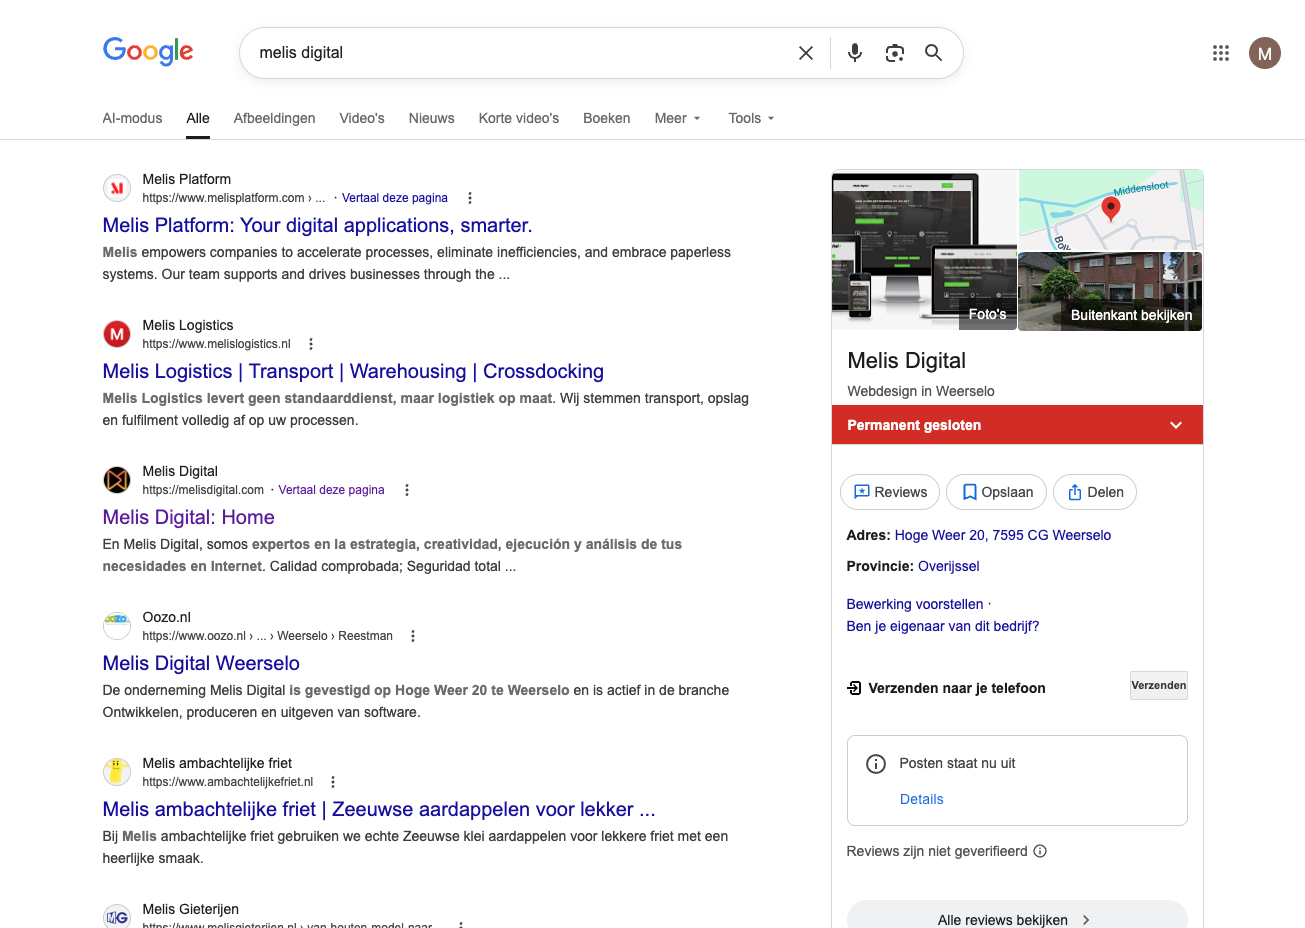1305x928 pixels.
Task: Expand the 'Permanent gesloten' banner chevron
Action: [x=1176, y=424]
